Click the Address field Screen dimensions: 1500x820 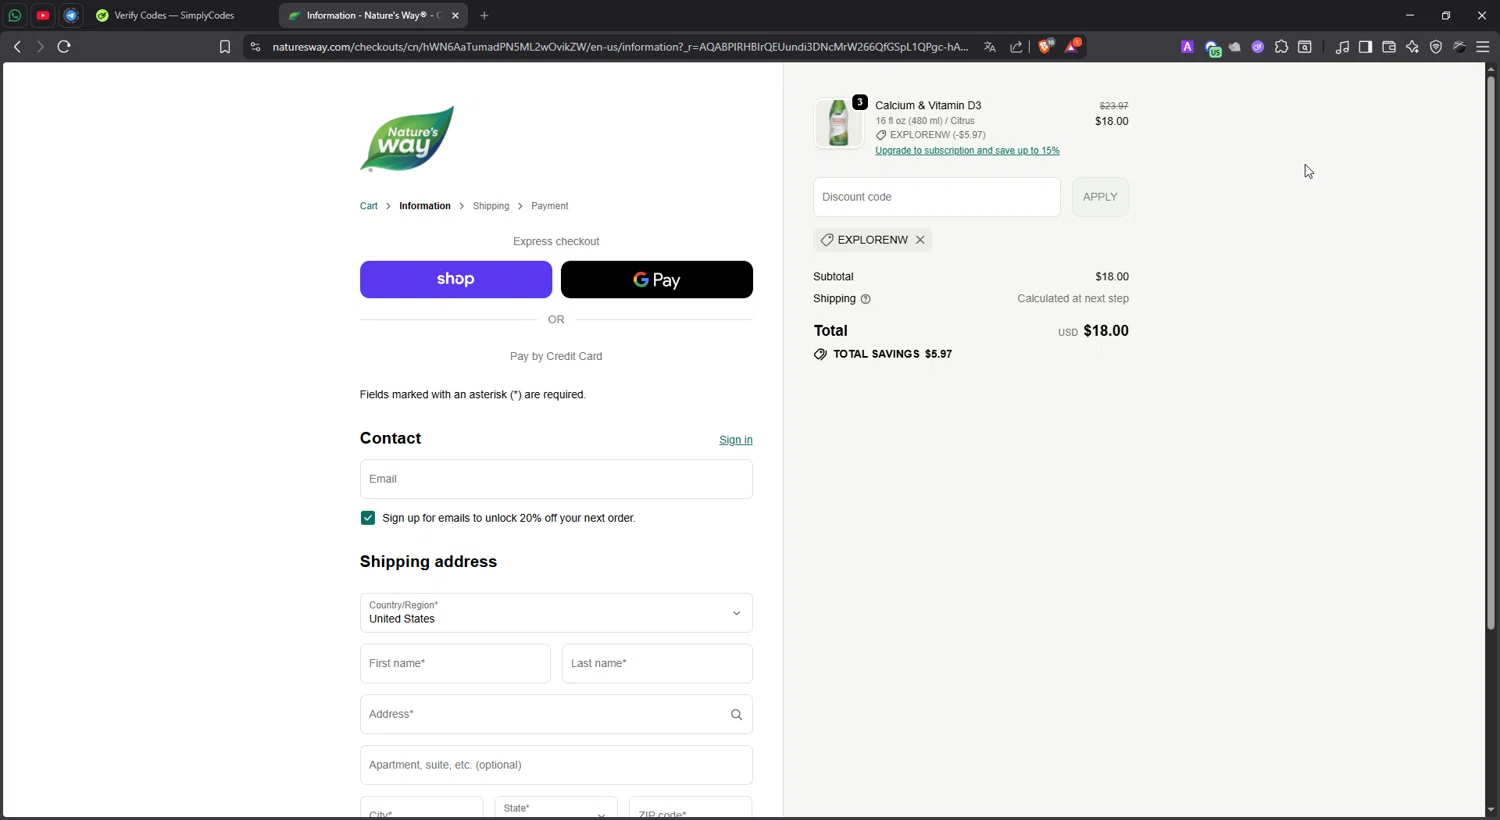tap(556, 715)
